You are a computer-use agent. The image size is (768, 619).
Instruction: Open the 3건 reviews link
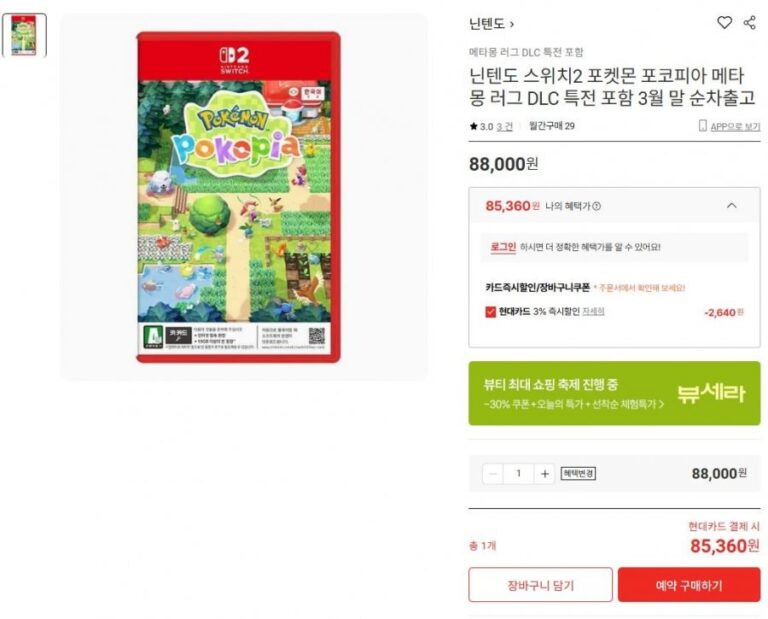(504, 126)
